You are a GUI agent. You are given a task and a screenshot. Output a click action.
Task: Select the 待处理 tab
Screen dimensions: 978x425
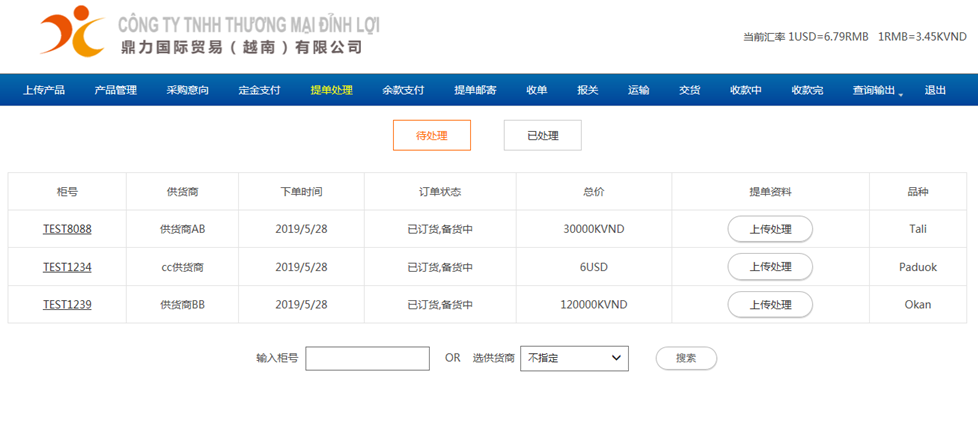pos(432,135)
